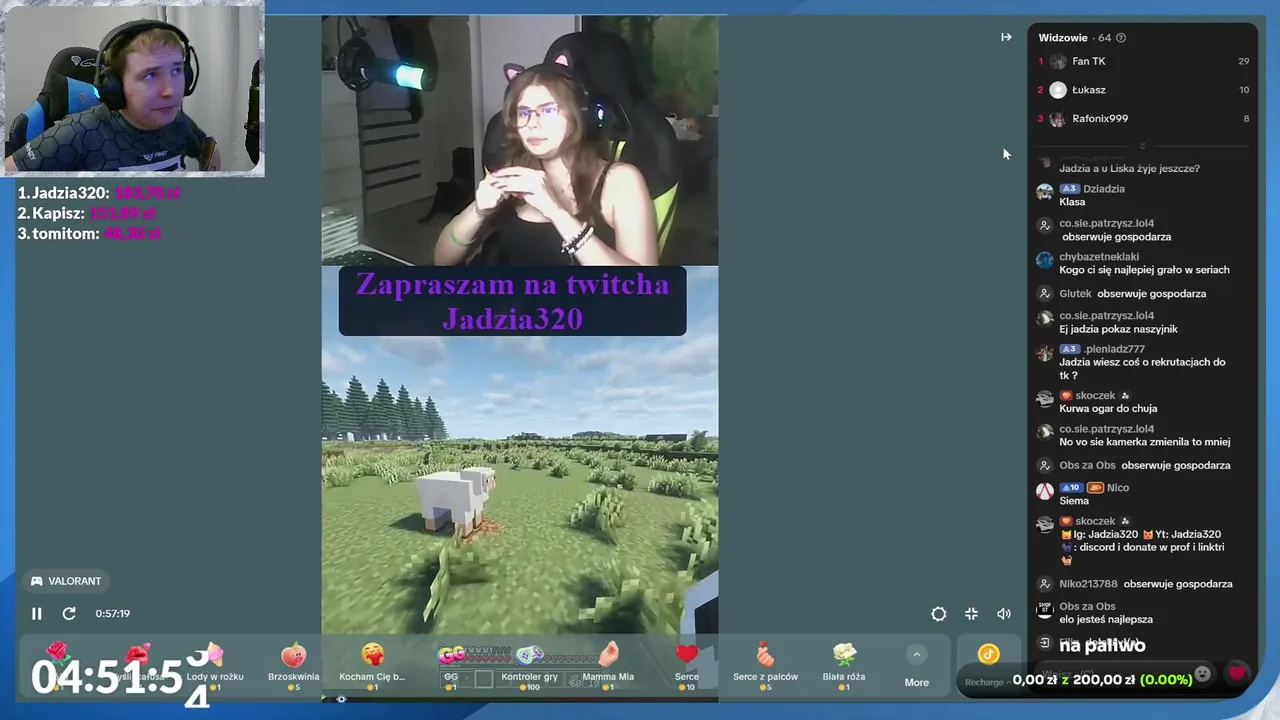The image size is (1280, 720).
Task: Click the stream elapsed time 0:57:19
Action: [x=113, y=614]
